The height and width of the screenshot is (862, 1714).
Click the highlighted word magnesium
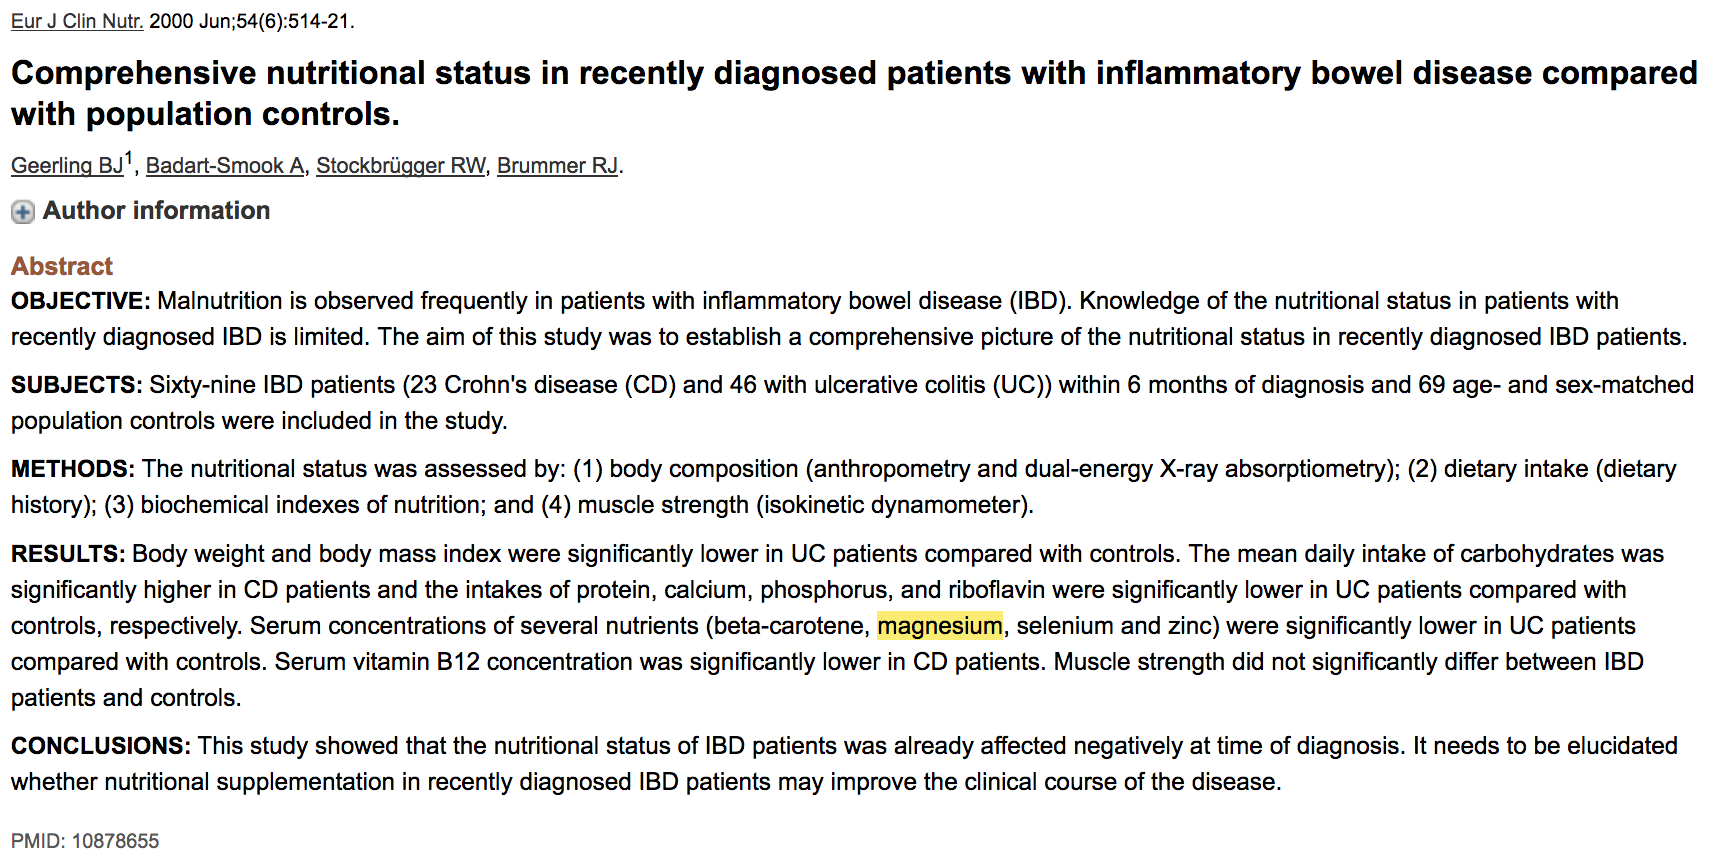(x=939, y=626)
